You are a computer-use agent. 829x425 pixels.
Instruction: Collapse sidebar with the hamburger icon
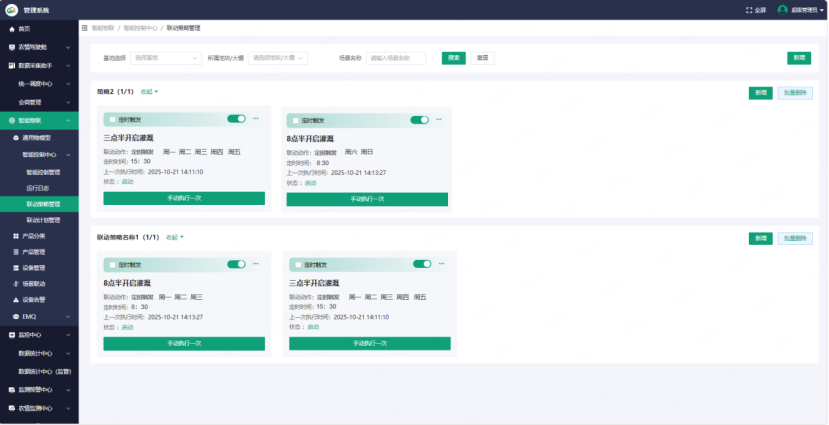85,28
